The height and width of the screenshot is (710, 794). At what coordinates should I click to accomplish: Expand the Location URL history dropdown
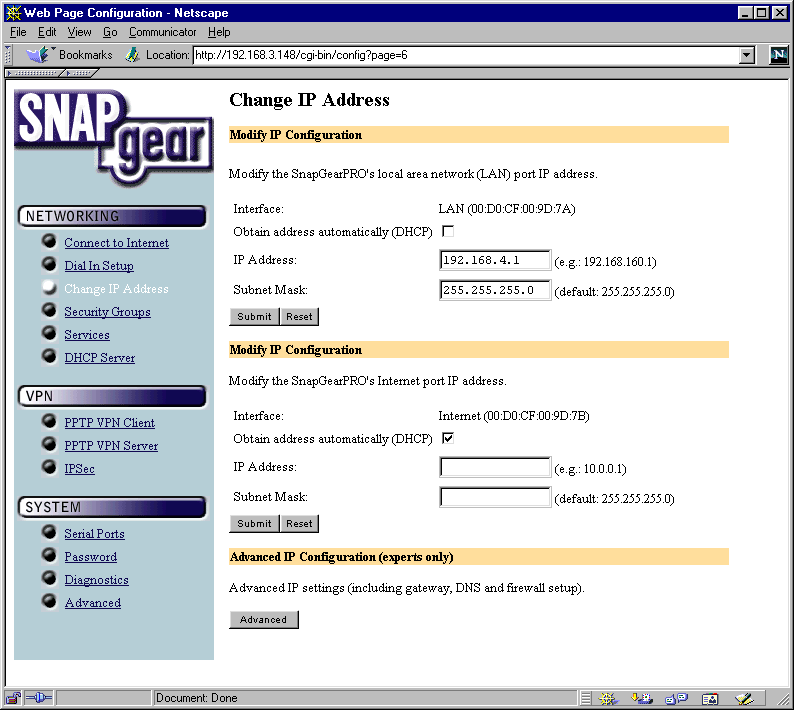[x=746, y=55]
